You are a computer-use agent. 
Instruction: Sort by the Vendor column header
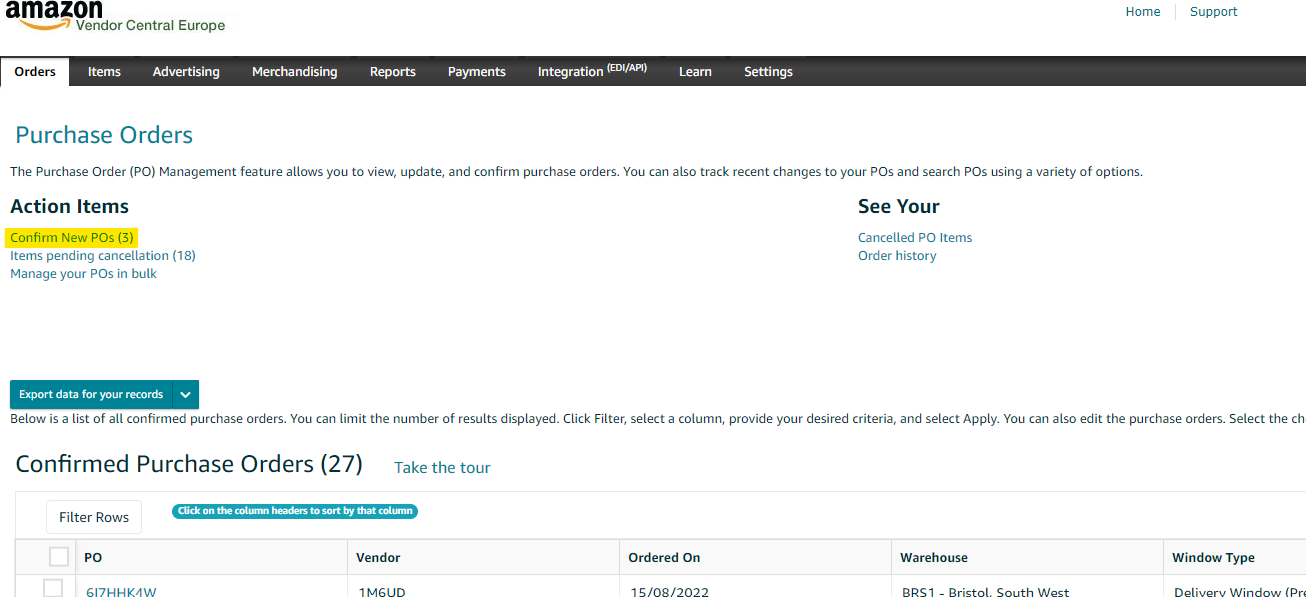pyautogui.click(x=379, y=558)
